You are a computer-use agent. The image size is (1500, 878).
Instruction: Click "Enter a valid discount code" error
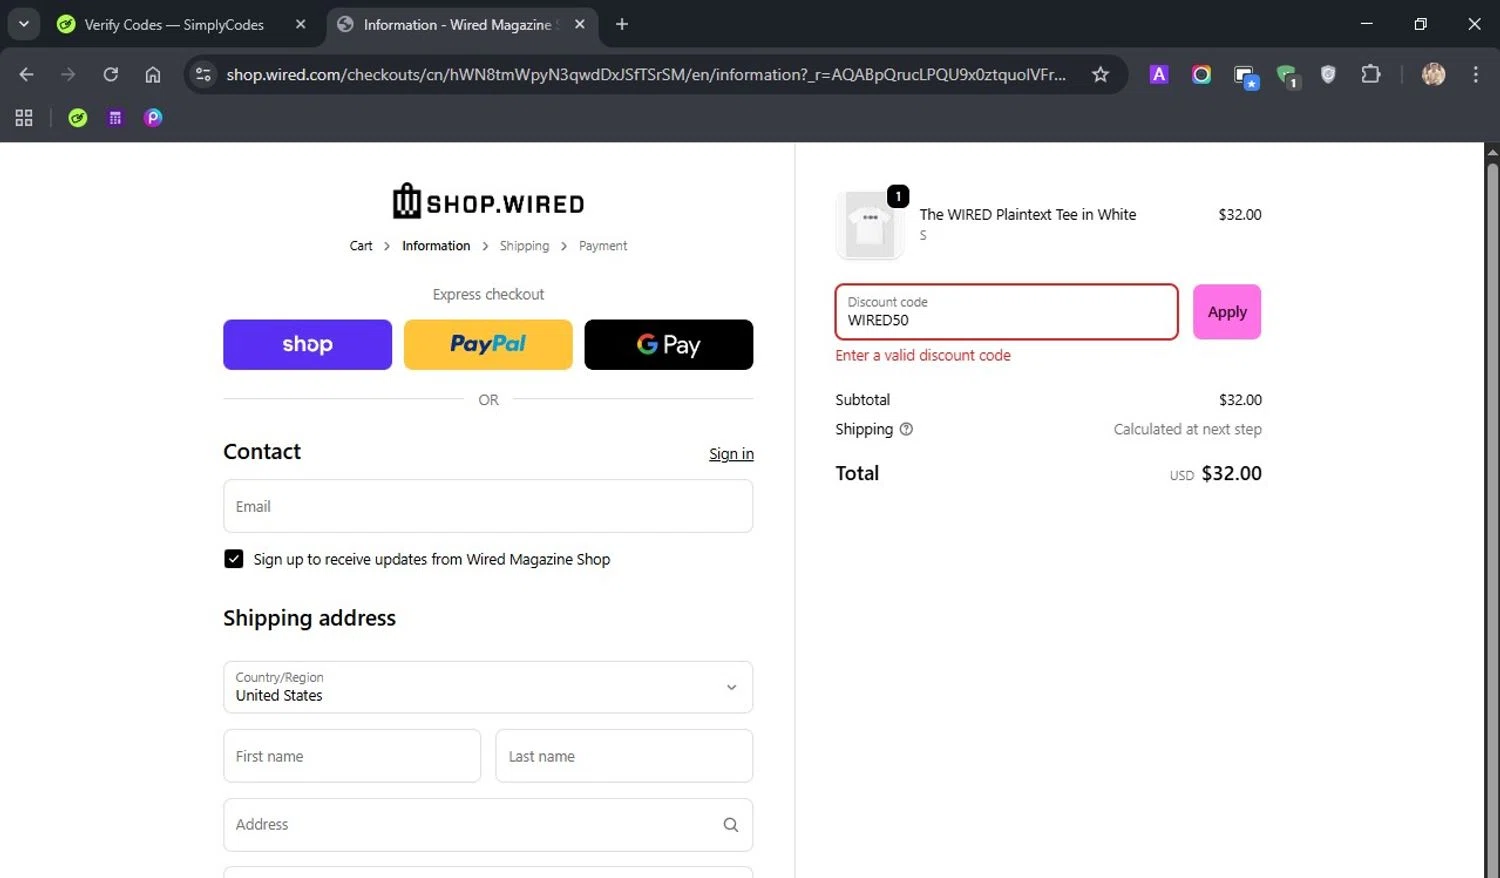(923, 355)
